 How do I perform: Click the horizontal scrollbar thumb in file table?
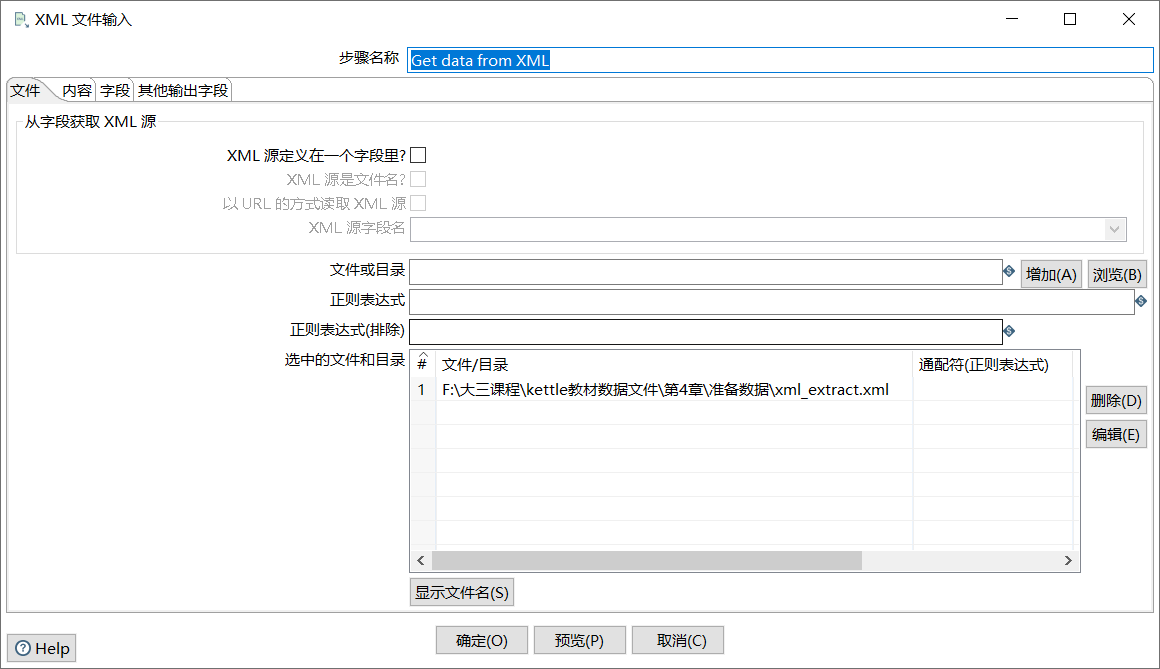(x=647, y=560)
